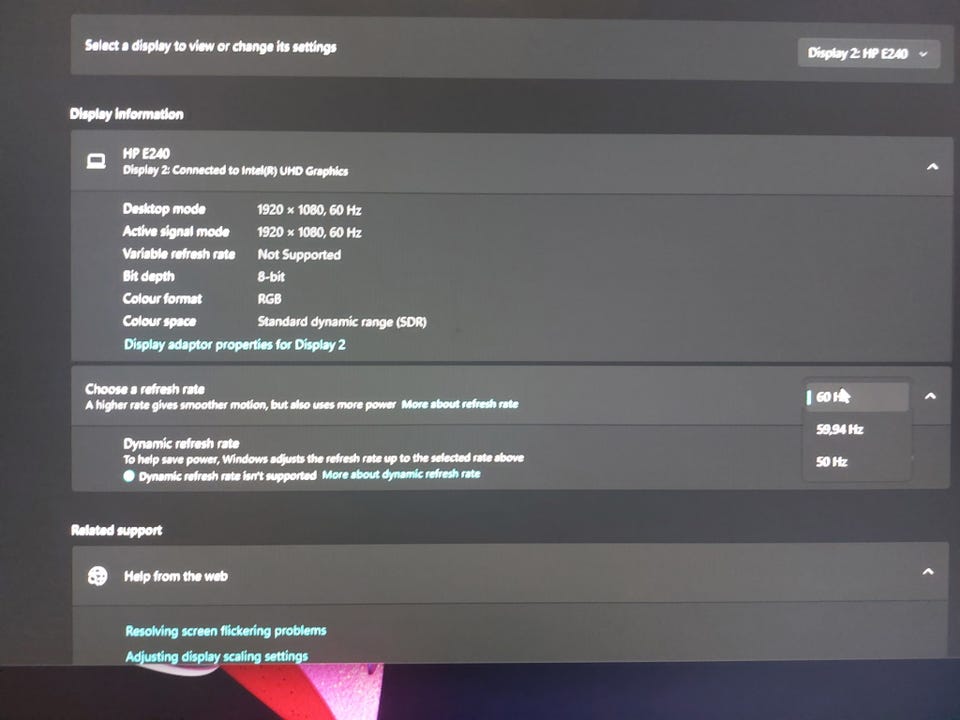Click the Choose a refresh rate heading
This screenshot has width=960, height=720.
(144, 389)
